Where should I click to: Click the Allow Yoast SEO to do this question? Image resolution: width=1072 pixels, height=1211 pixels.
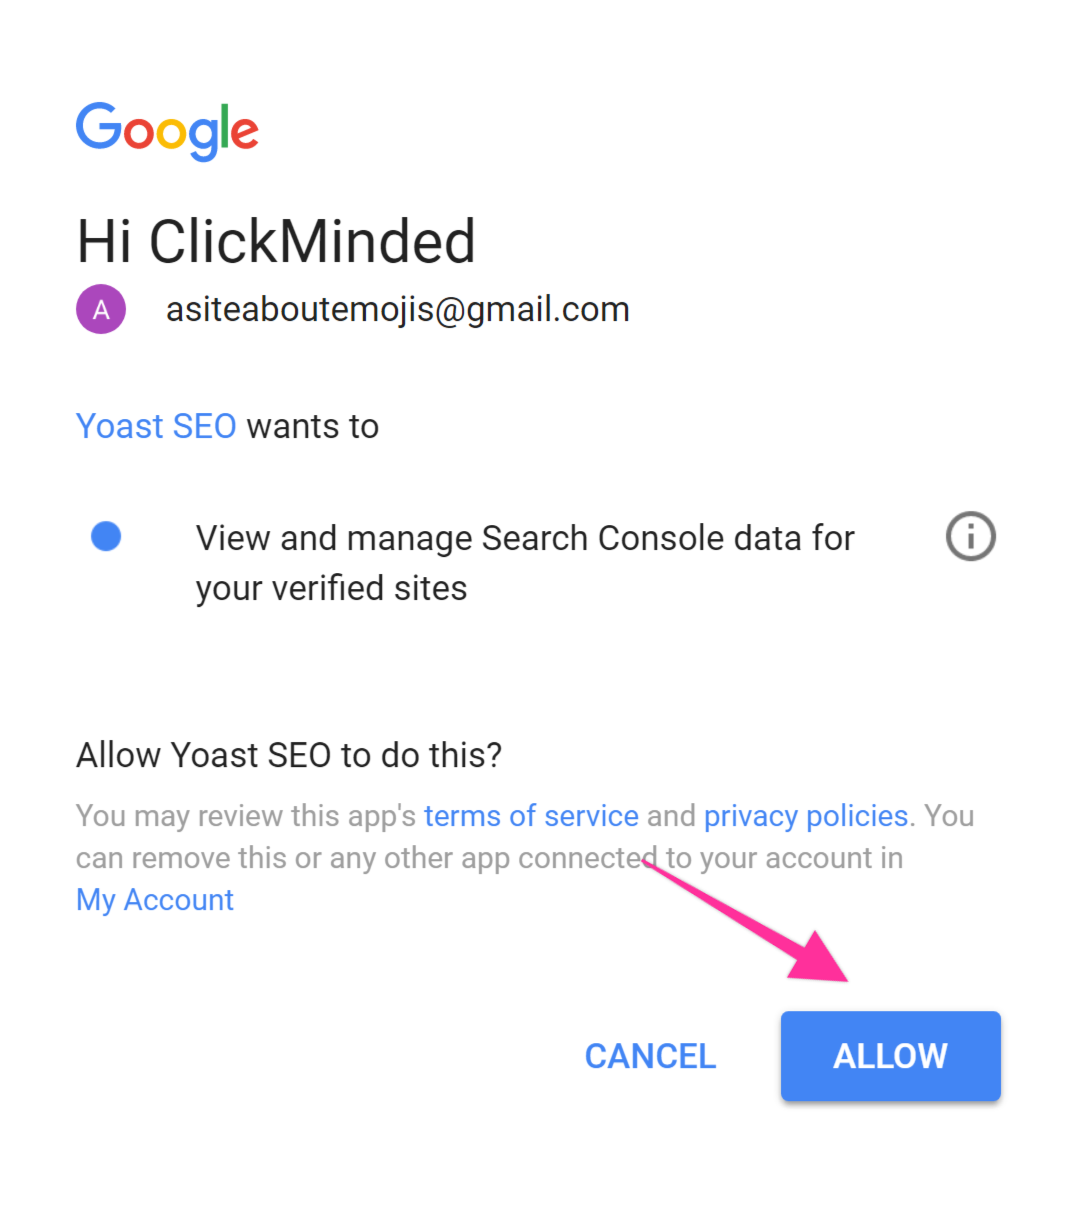click(x=289, y=755)
